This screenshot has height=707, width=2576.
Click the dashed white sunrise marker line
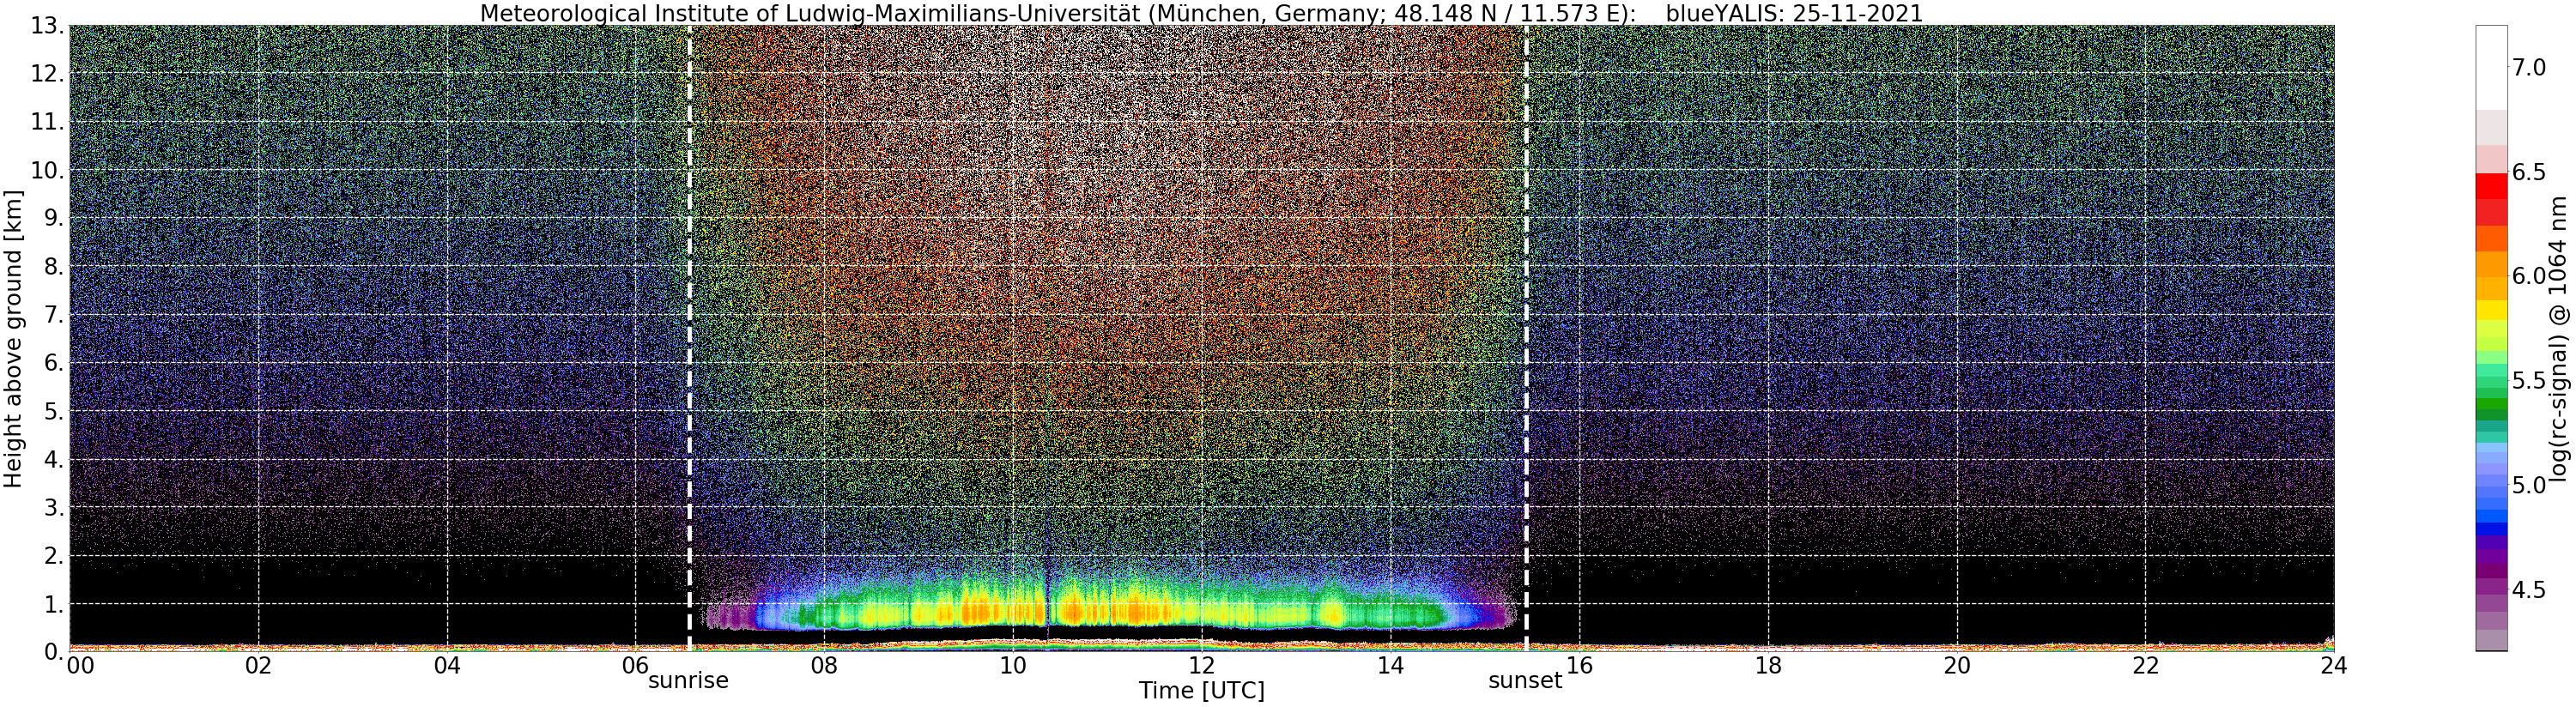[x=689, y=338]
